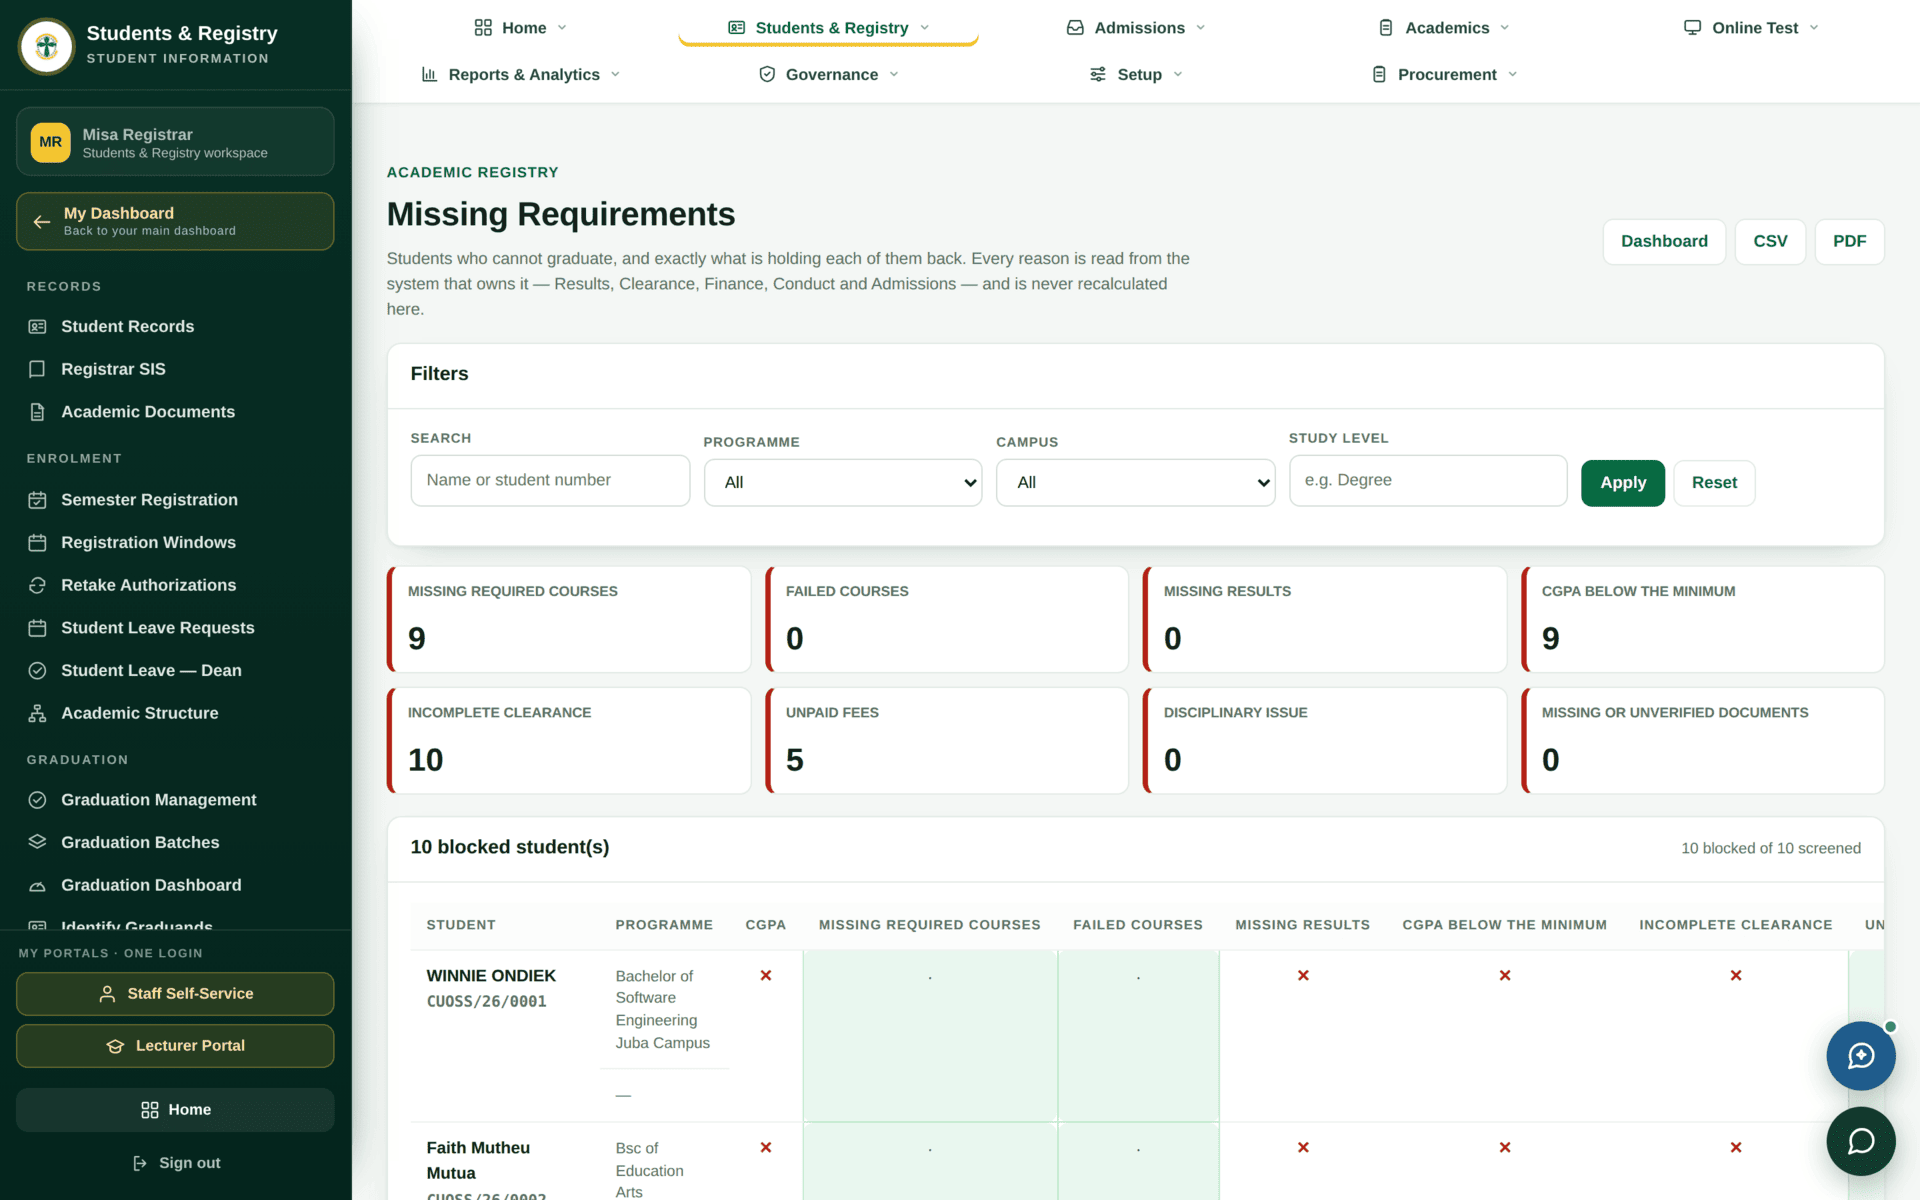Click the CGPA Below The Minimum card
The width and height of the screenshot is (1920, 1200).
click(x=1703, y=620)
